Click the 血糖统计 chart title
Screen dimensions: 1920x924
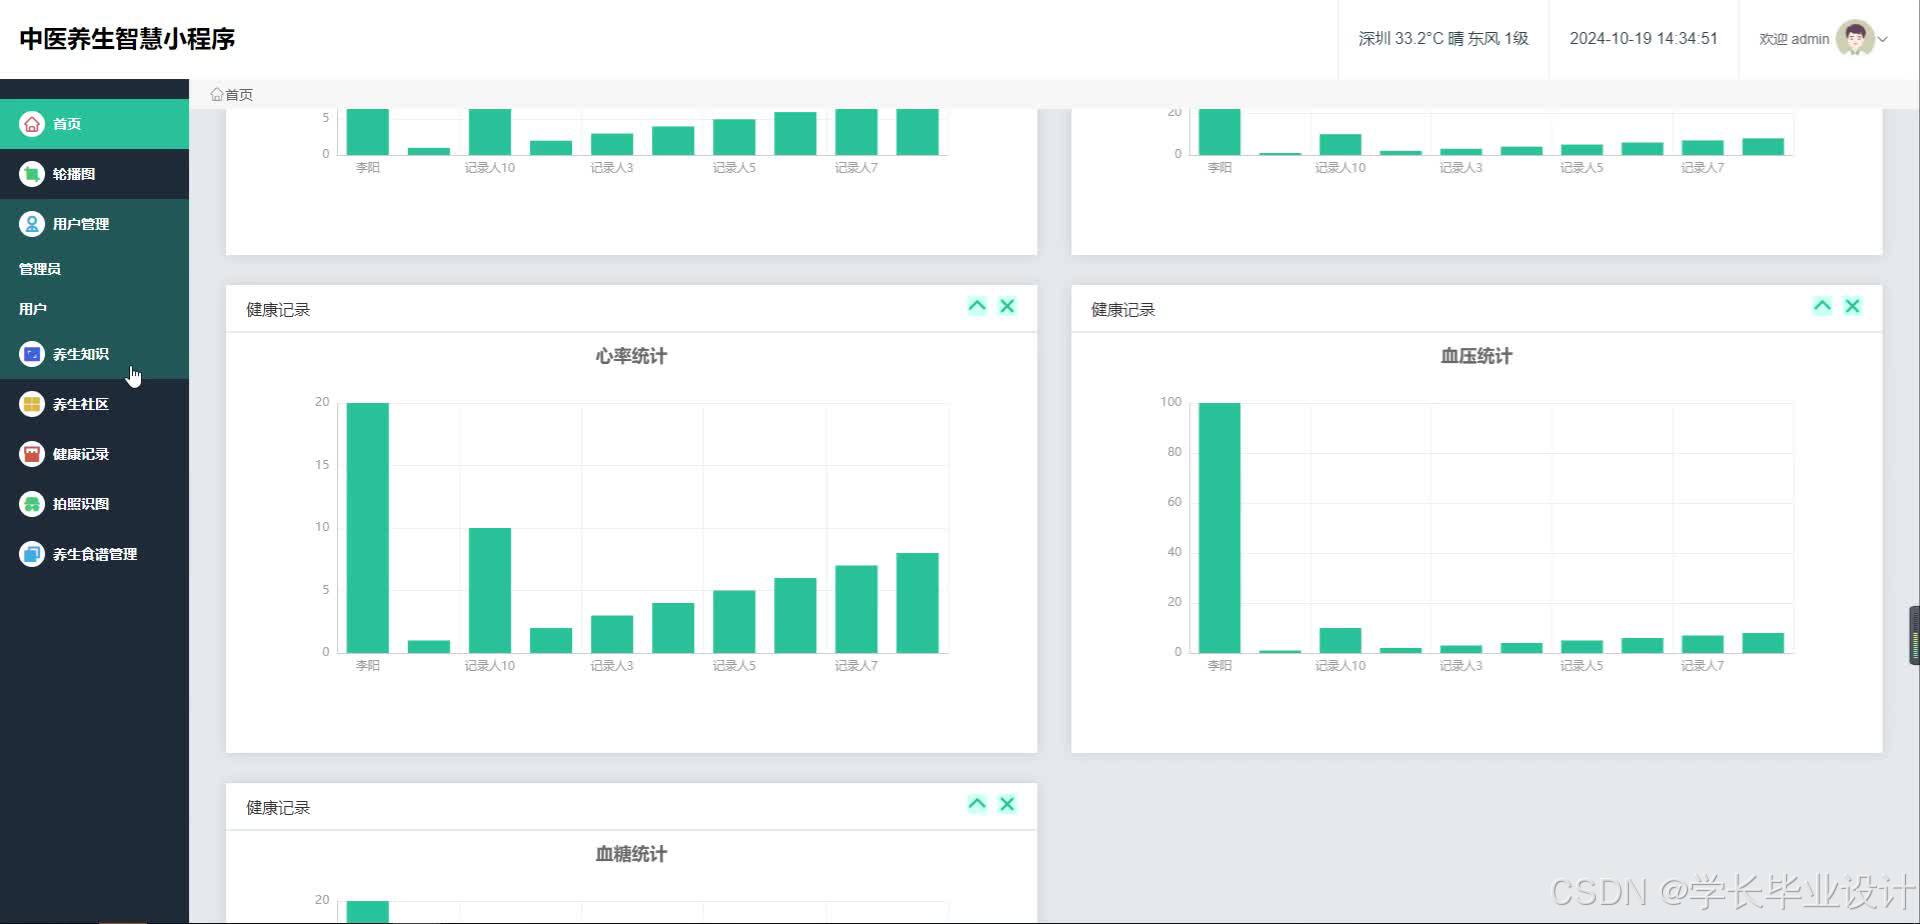click(631, 854)
